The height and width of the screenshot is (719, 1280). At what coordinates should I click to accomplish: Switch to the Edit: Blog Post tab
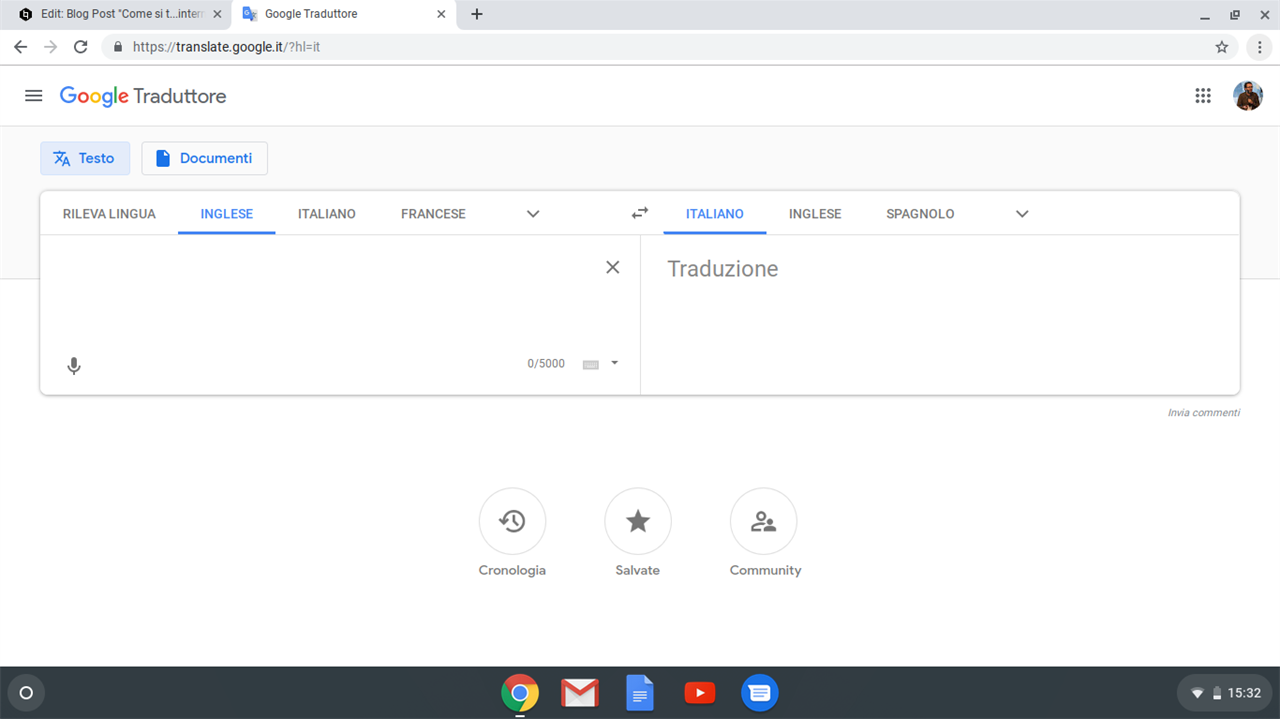tap(115, 14)
